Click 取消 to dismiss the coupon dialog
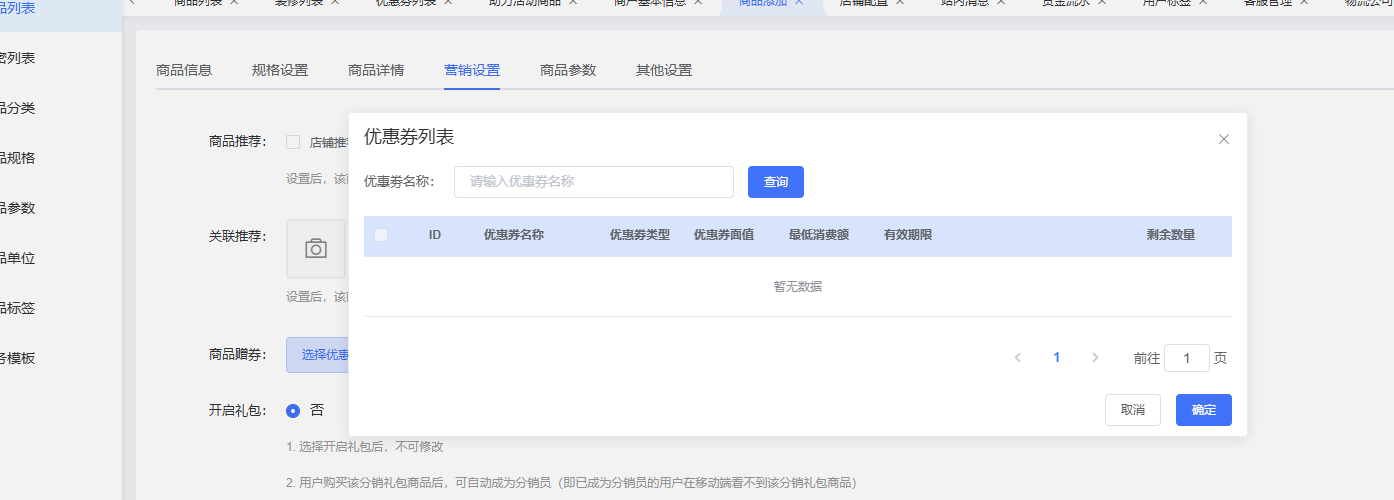This screenshot has height=500, width=1394. click(x=1132, y=410)
